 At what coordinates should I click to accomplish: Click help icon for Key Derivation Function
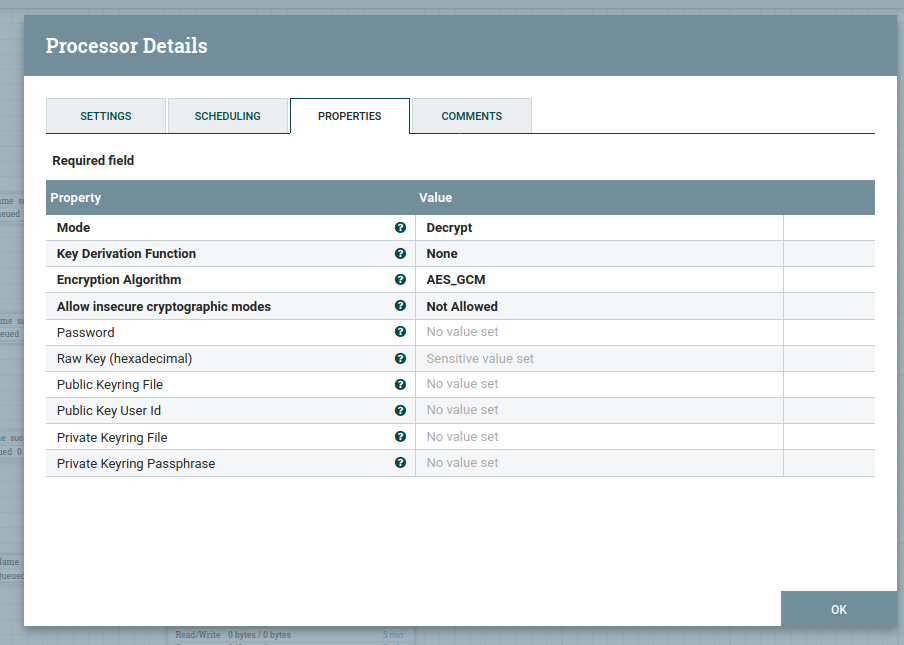coord(400,254)
